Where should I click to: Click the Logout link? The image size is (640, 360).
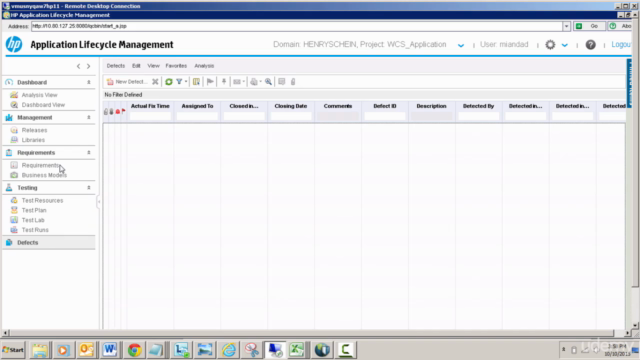(x=621, y=44)
